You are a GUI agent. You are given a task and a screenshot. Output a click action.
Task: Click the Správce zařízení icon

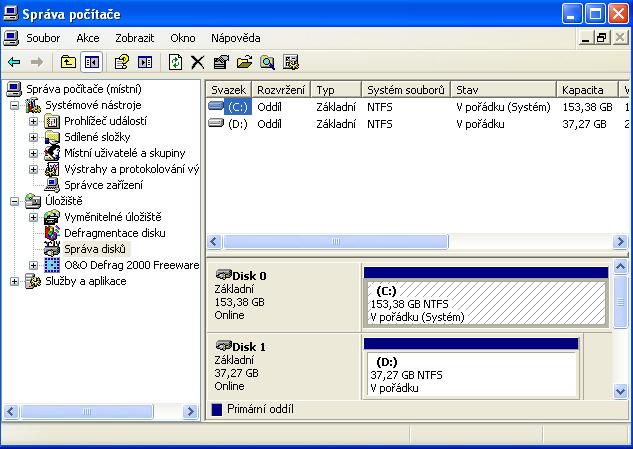pyautogui.click(x=52, y=185)
